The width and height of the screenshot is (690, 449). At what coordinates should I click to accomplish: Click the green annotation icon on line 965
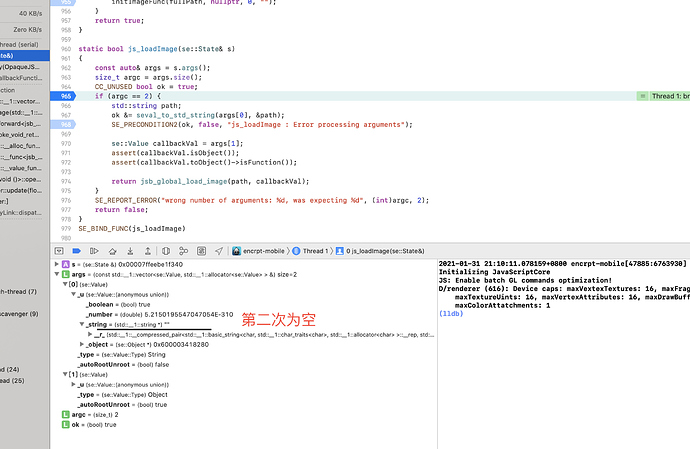tap(642, 96)
